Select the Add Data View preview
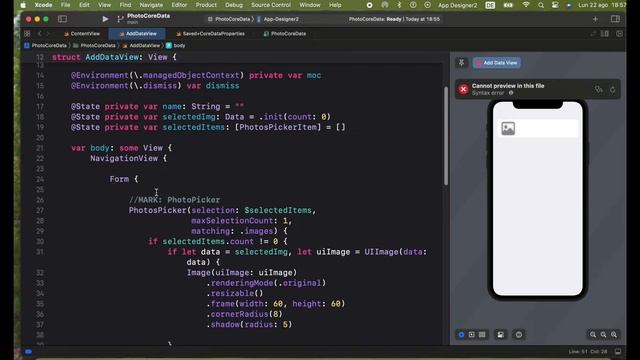 pos(497,62)
